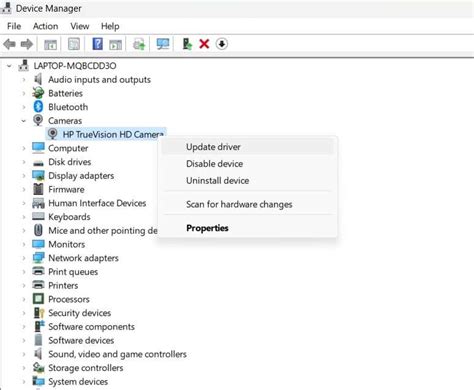Click the Security devices key icon
474x390 pixels.
point(39,312)
